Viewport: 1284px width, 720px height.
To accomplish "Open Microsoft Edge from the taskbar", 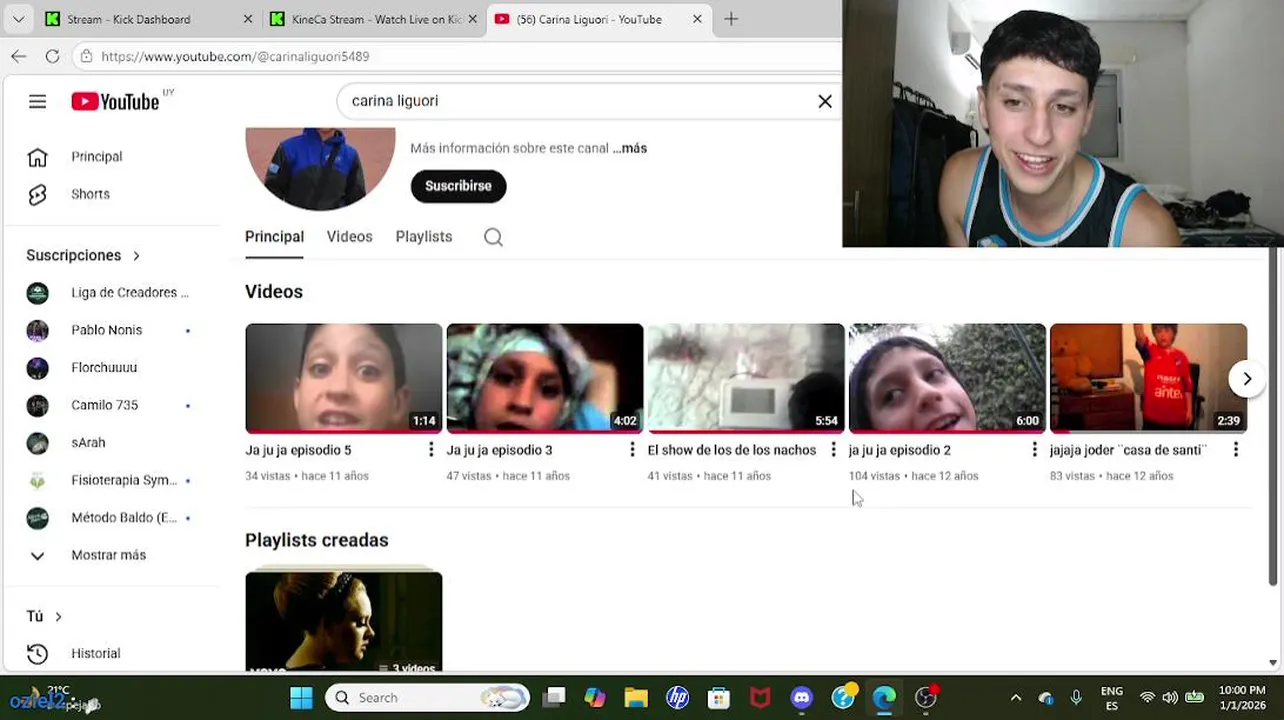I will (x=884, y=697).
